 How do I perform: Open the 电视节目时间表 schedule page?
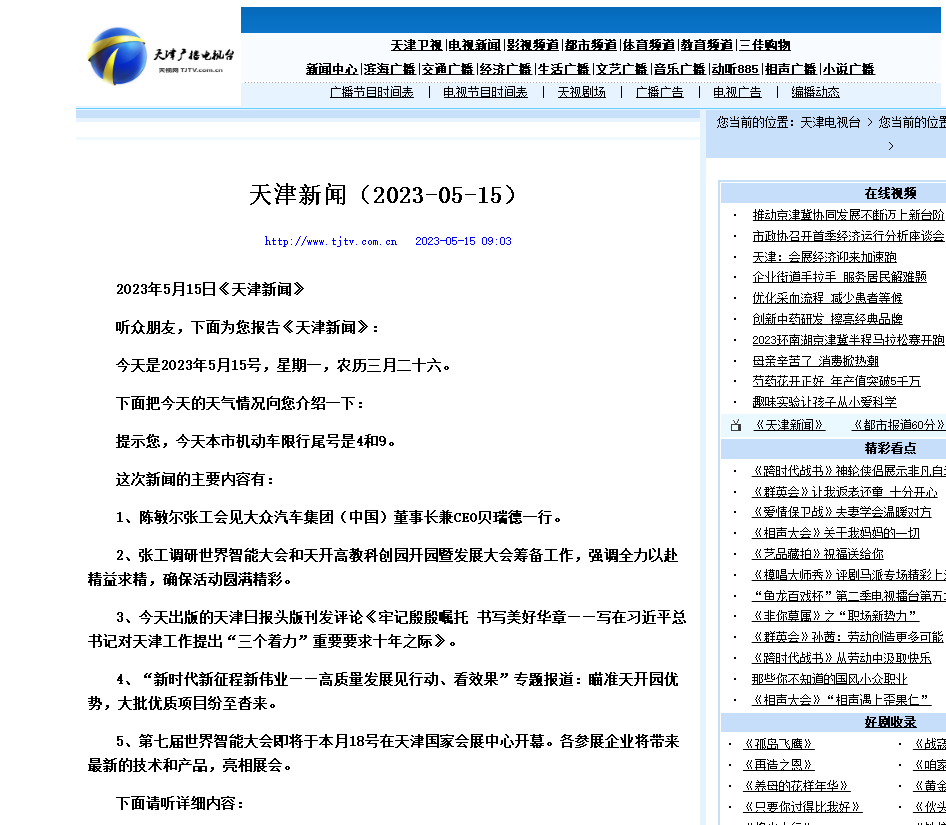[x=487, y=91]
